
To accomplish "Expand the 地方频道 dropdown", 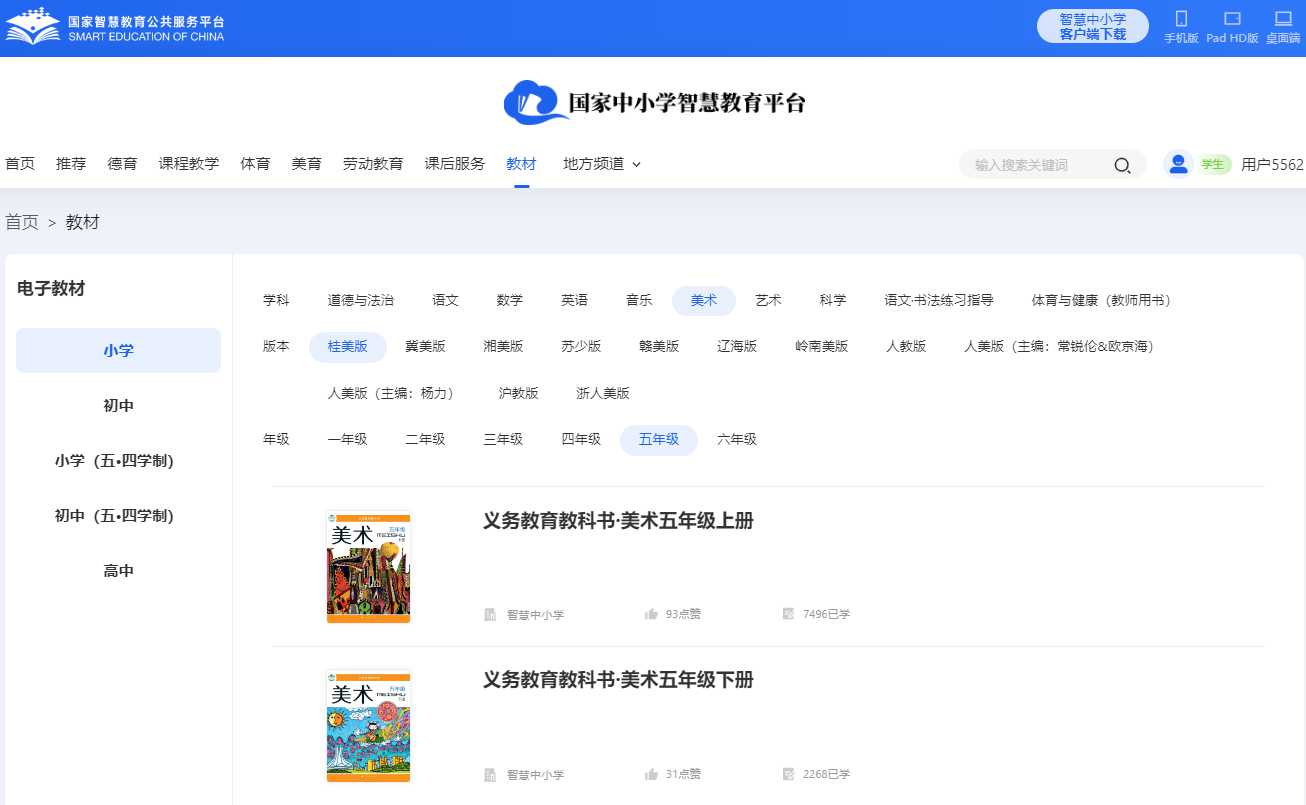I will point(602,164).
